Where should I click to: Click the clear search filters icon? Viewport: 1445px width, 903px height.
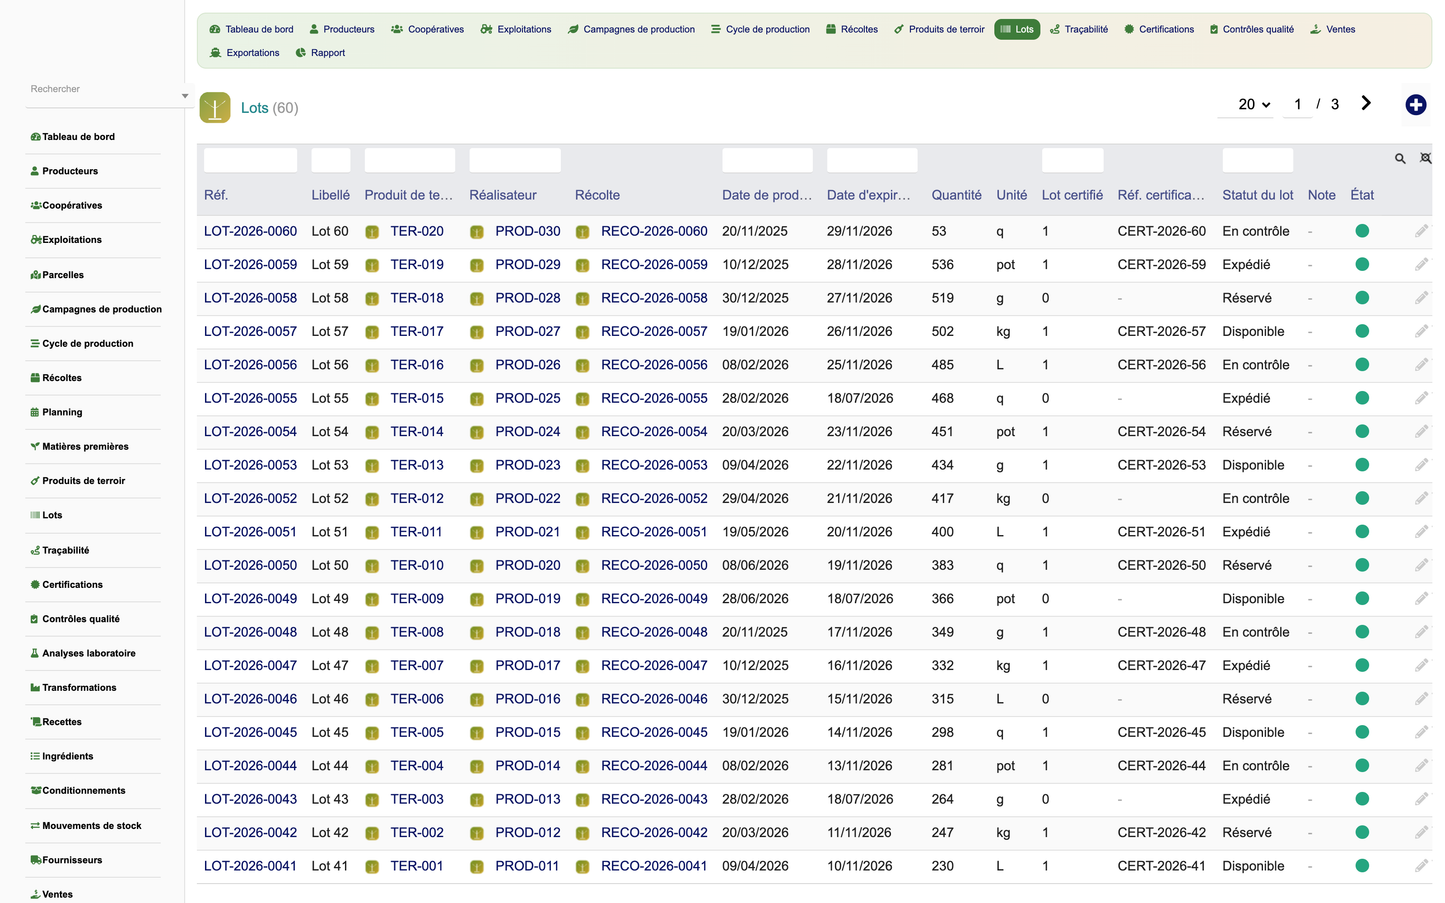tap(1426, 159)
